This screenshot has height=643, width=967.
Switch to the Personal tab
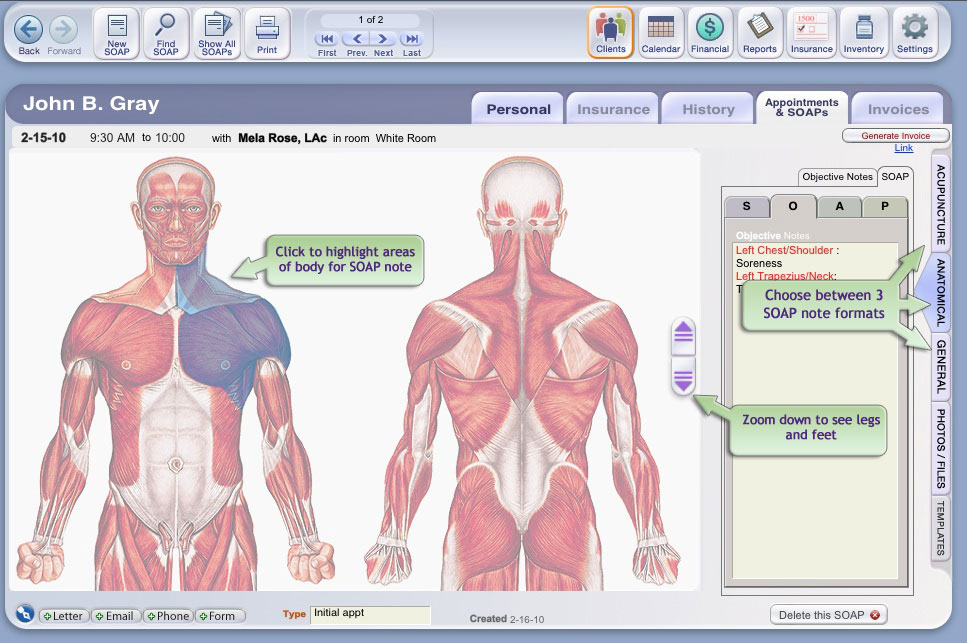[x=518, y=109]
